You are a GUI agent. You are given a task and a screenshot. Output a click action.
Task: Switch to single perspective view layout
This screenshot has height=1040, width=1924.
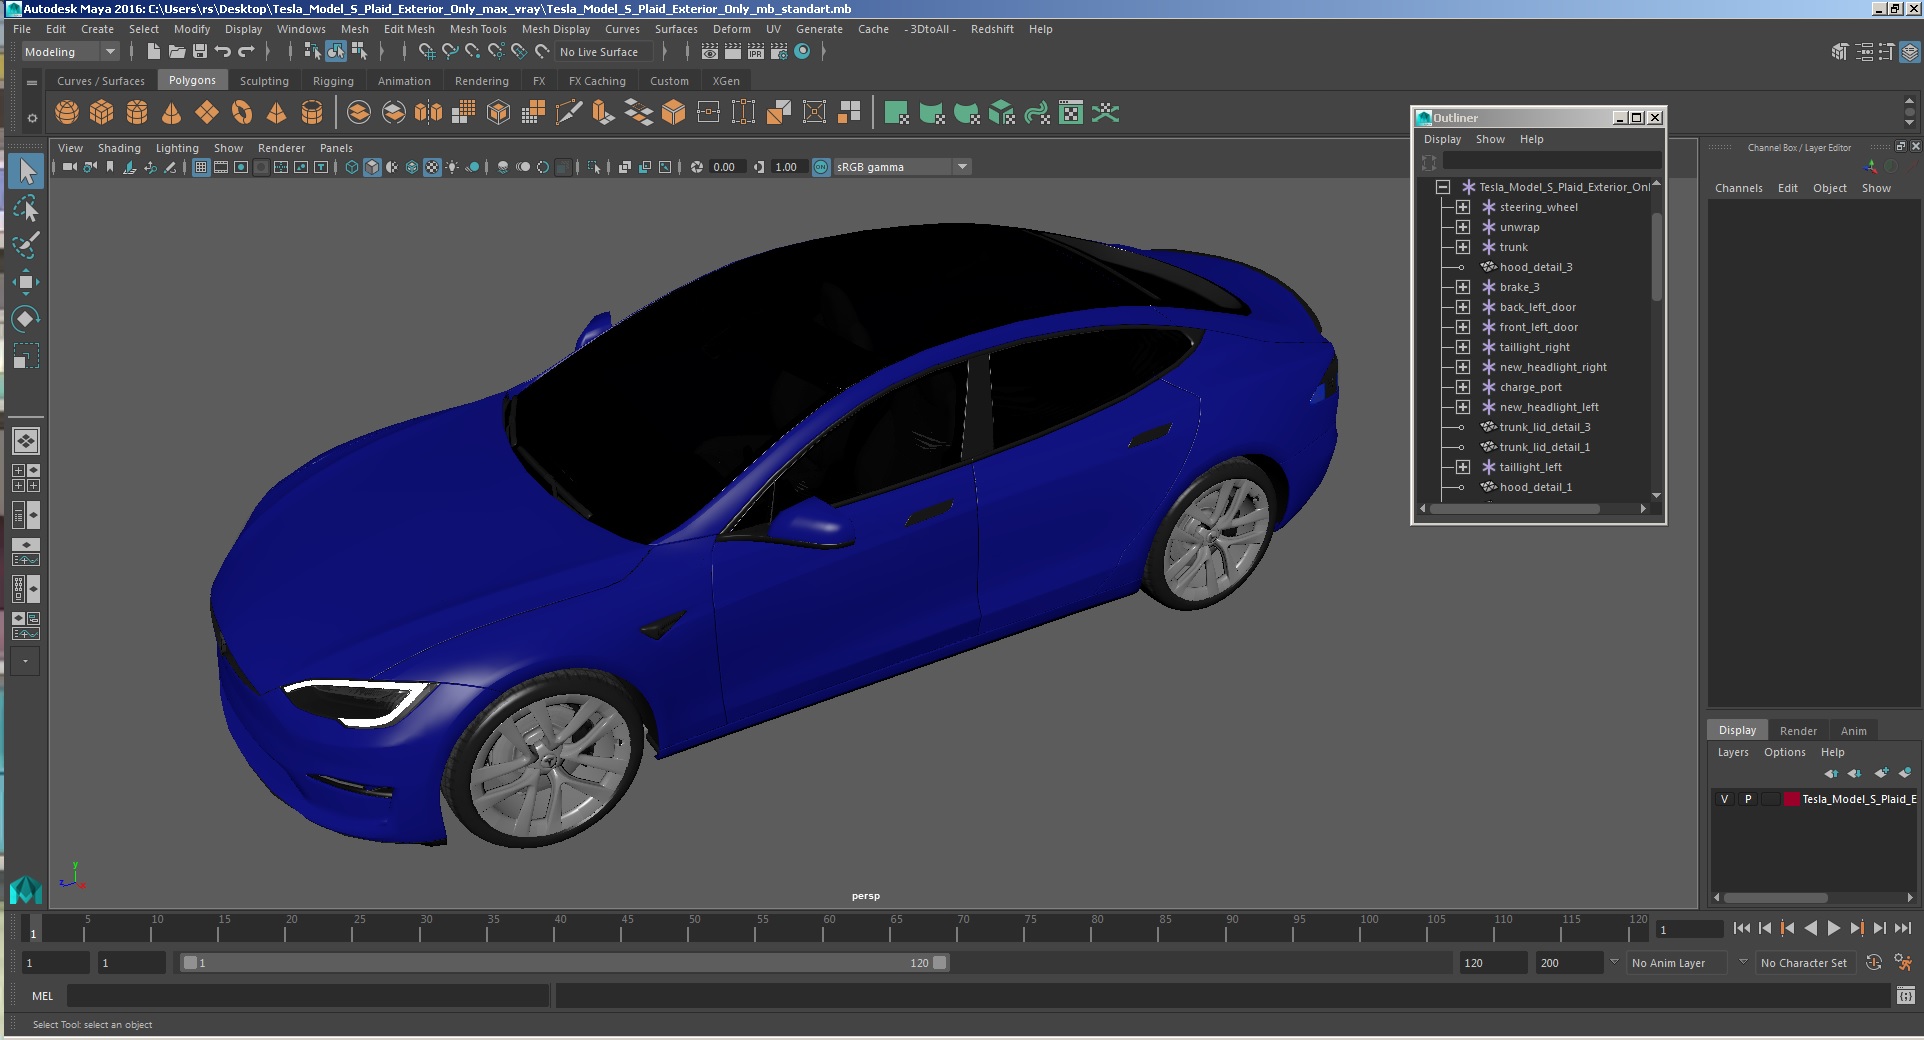(26, 441)
